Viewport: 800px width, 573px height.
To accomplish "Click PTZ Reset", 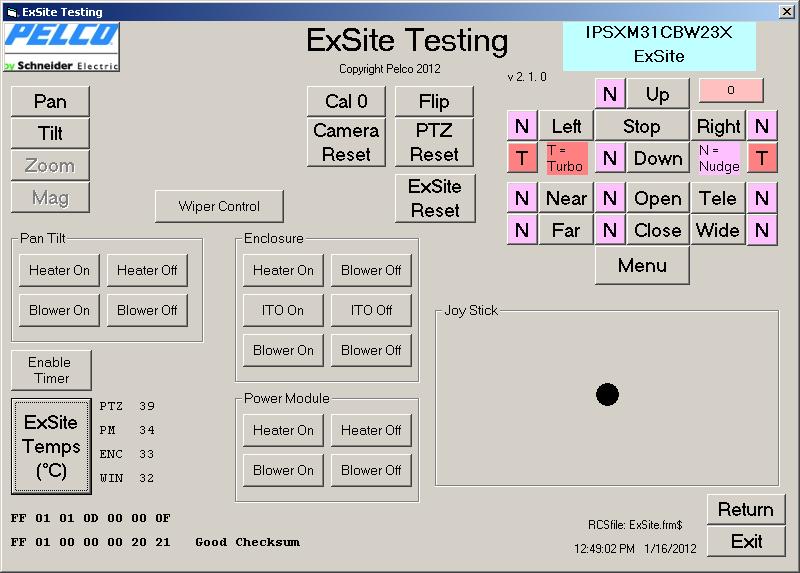I will click(434, 142).
